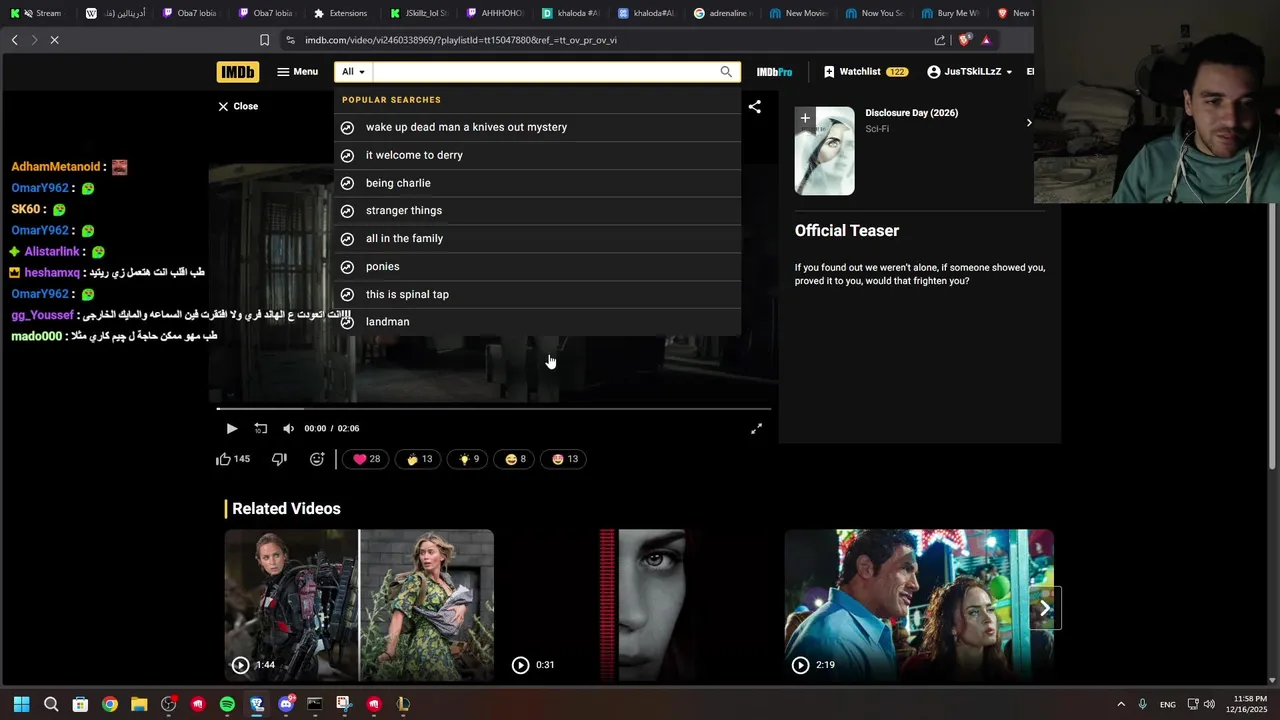
Task: Open Windows taskbar search
Action: point(51,704)
